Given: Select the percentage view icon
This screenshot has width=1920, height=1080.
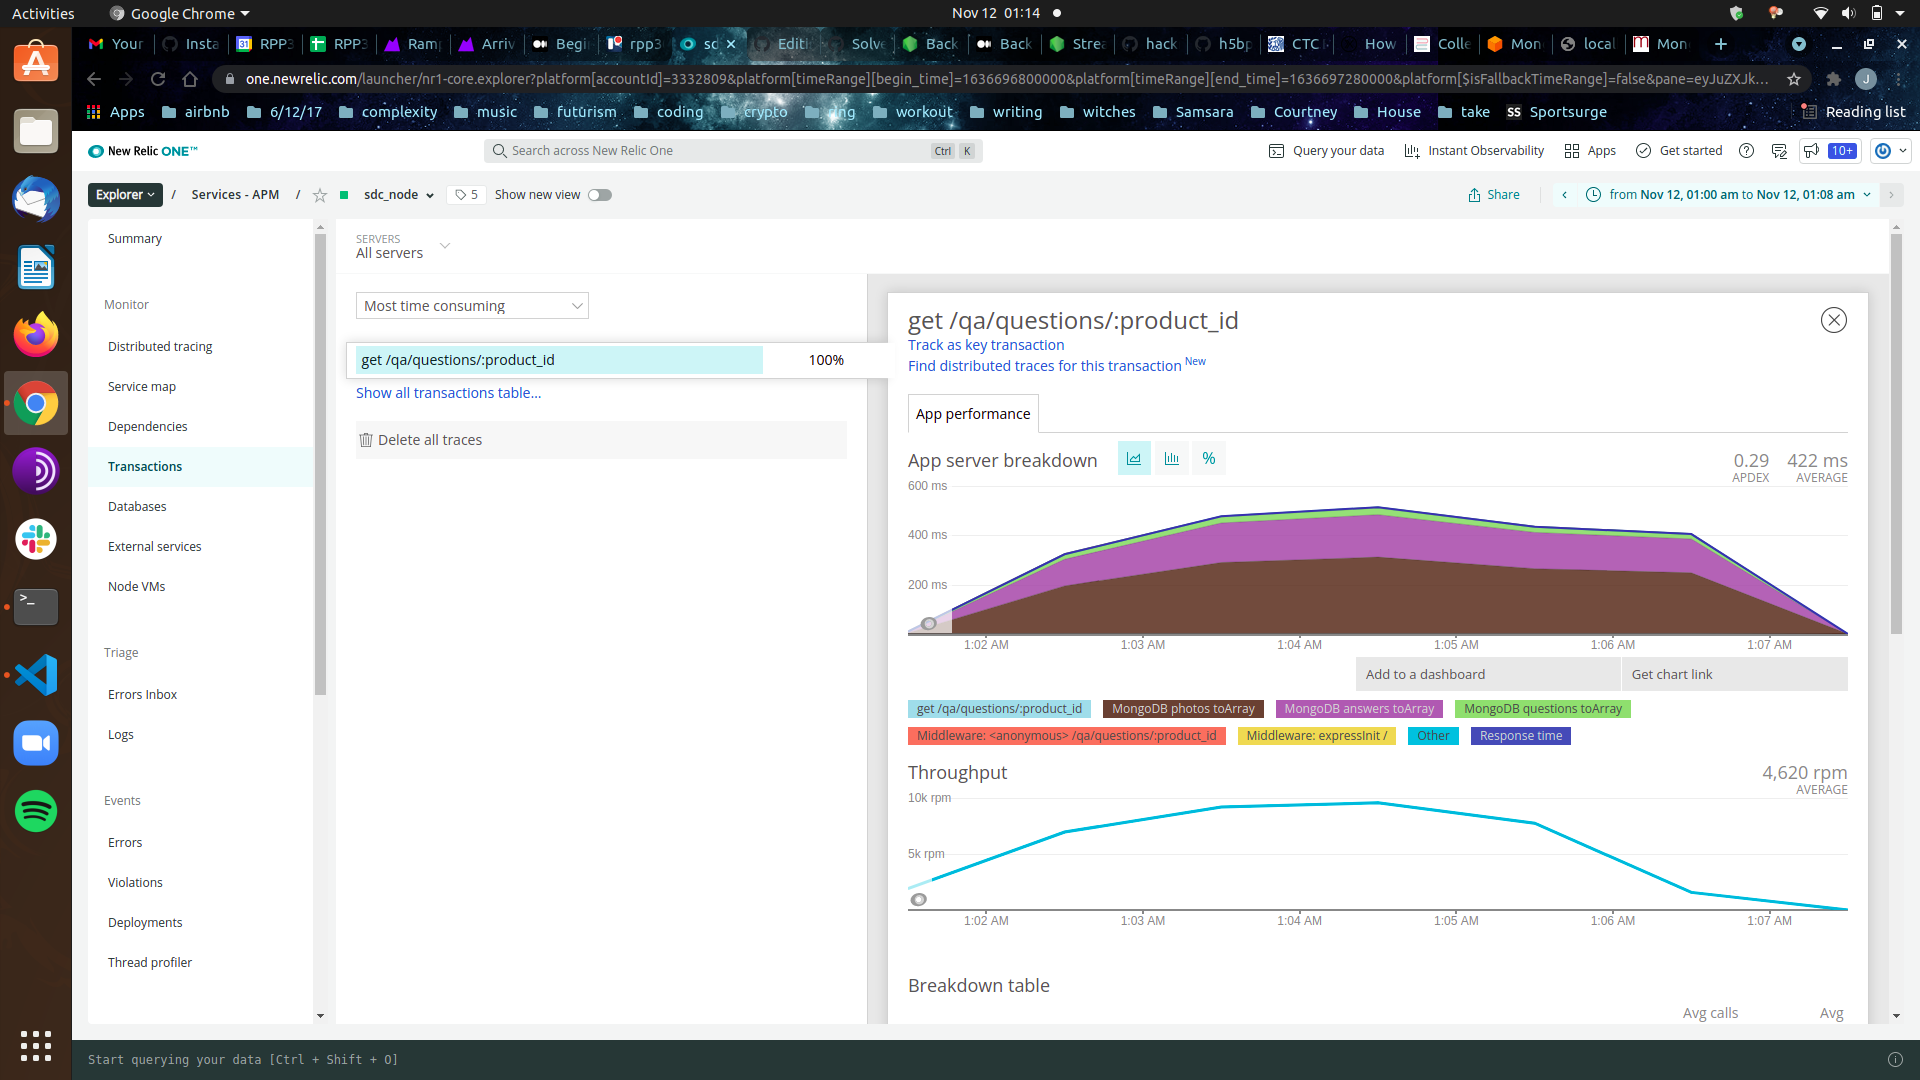Looking at the screenshot, I should 1208,458.
